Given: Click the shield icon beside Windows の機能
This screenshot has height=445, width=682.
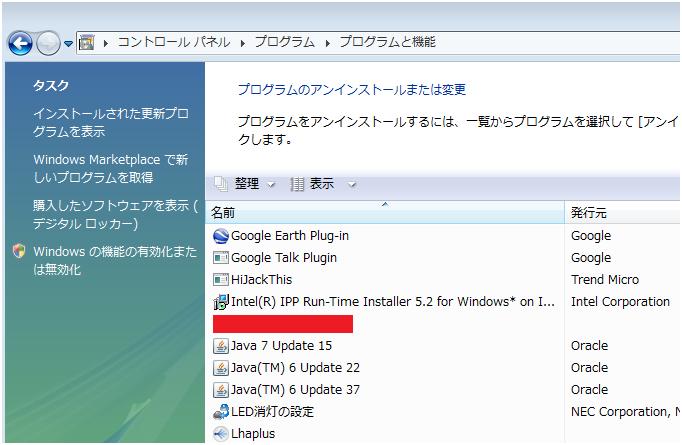Looking at the screenshot, I should [19, 251].
